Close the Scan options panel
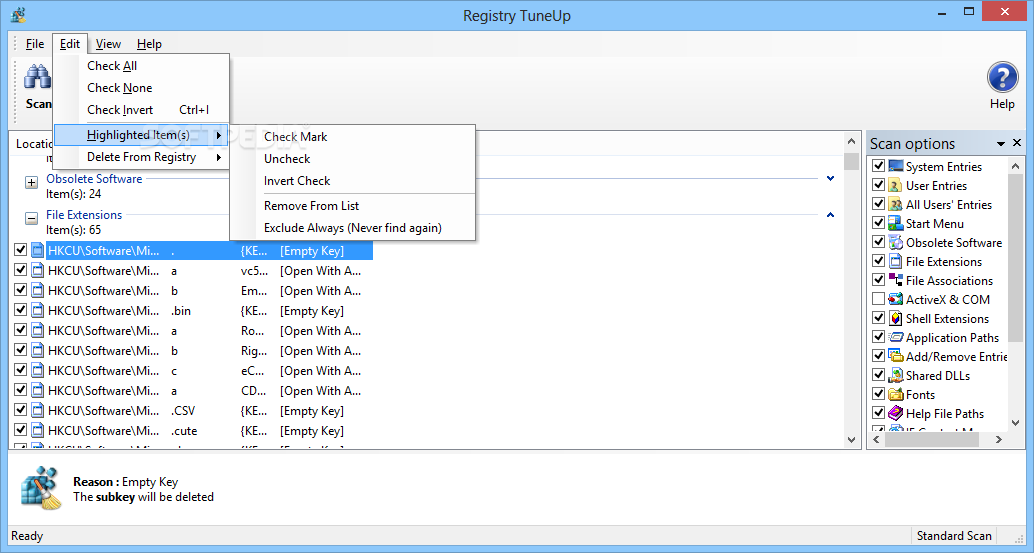 point(1016,143)
